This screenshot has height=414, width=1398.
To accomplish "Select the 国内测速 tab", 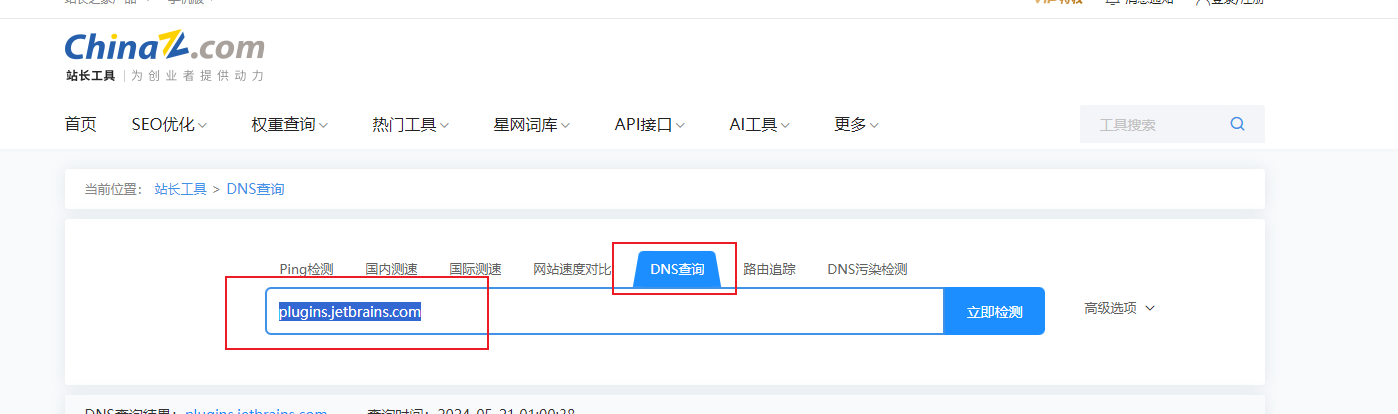I will 391,269.
